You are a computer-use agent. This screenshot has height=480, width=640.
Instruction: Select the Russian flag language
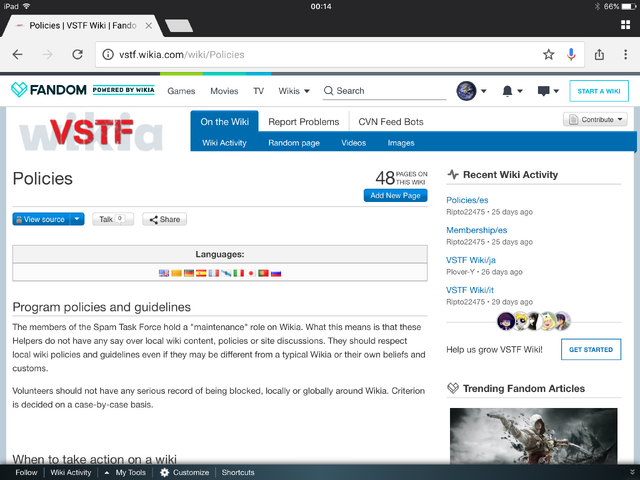276,273
